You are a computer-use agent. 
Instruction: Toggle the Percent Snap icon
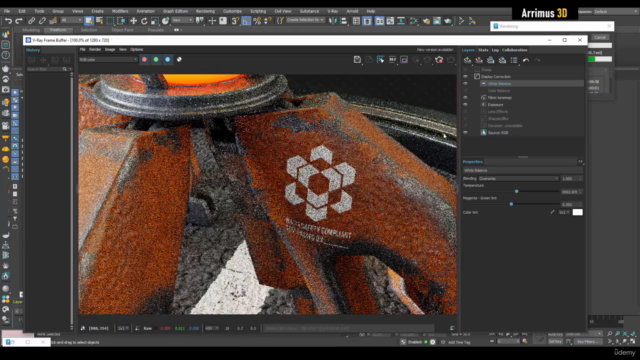(257, 20)
